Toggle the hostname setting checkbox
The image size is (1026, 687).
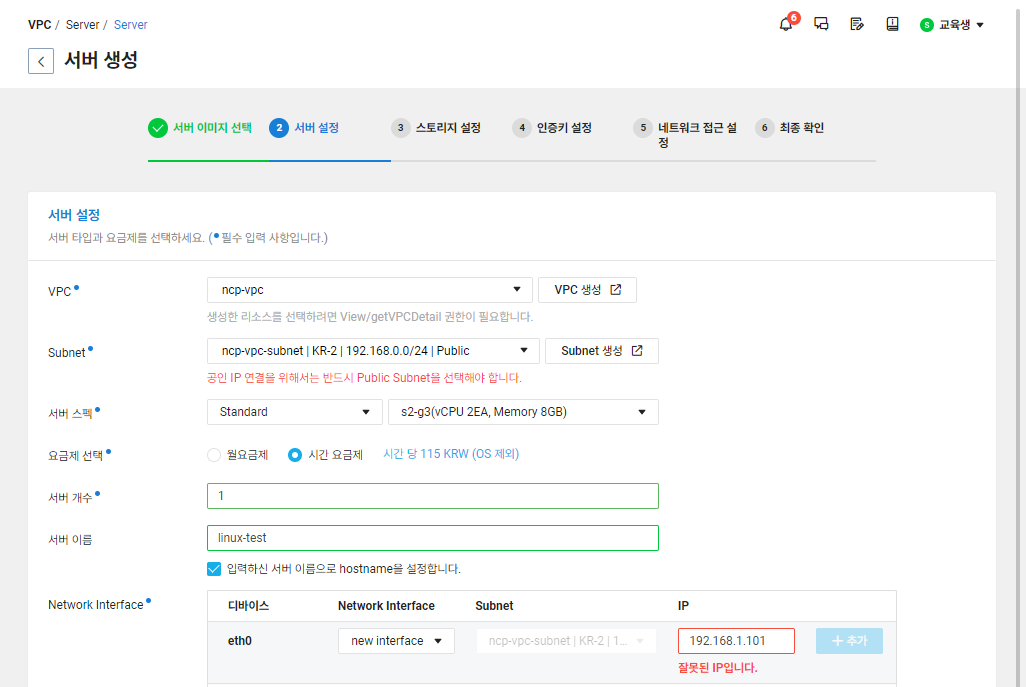[x=214, y=569]
